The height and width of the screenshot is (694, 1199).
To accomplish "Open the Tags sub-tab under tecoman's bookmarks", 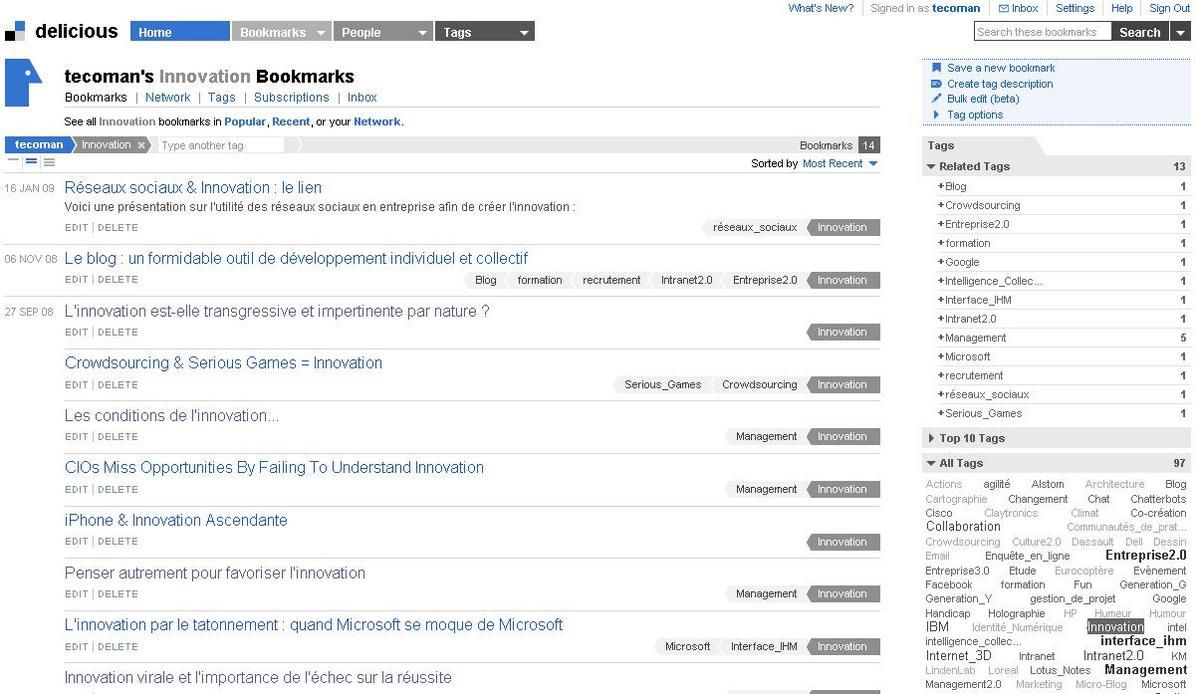I will tap(221, 97).
